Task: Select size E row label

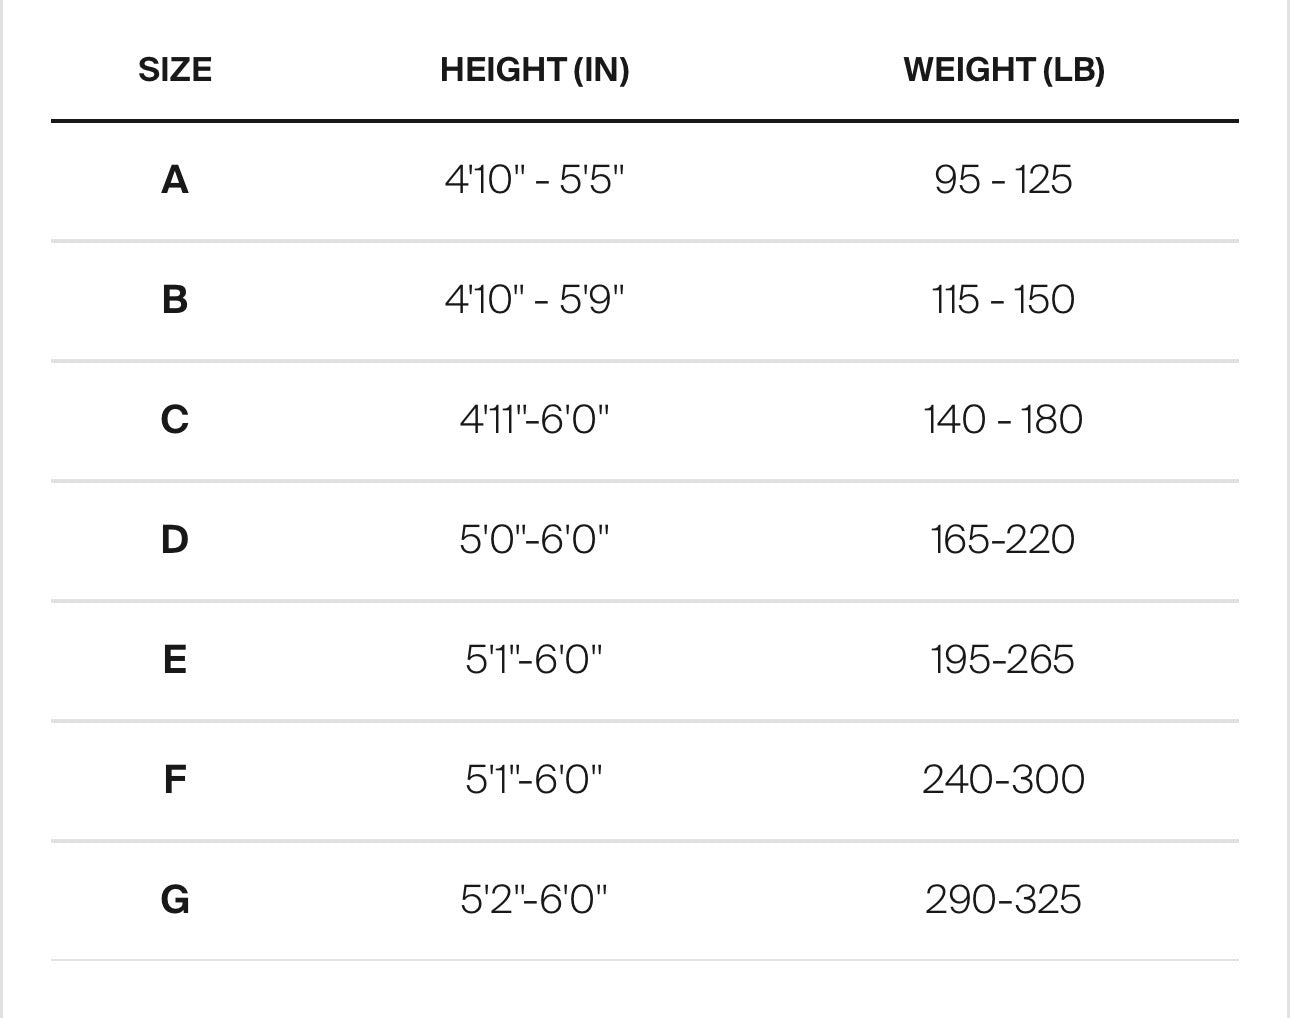Action: point(175,659)
